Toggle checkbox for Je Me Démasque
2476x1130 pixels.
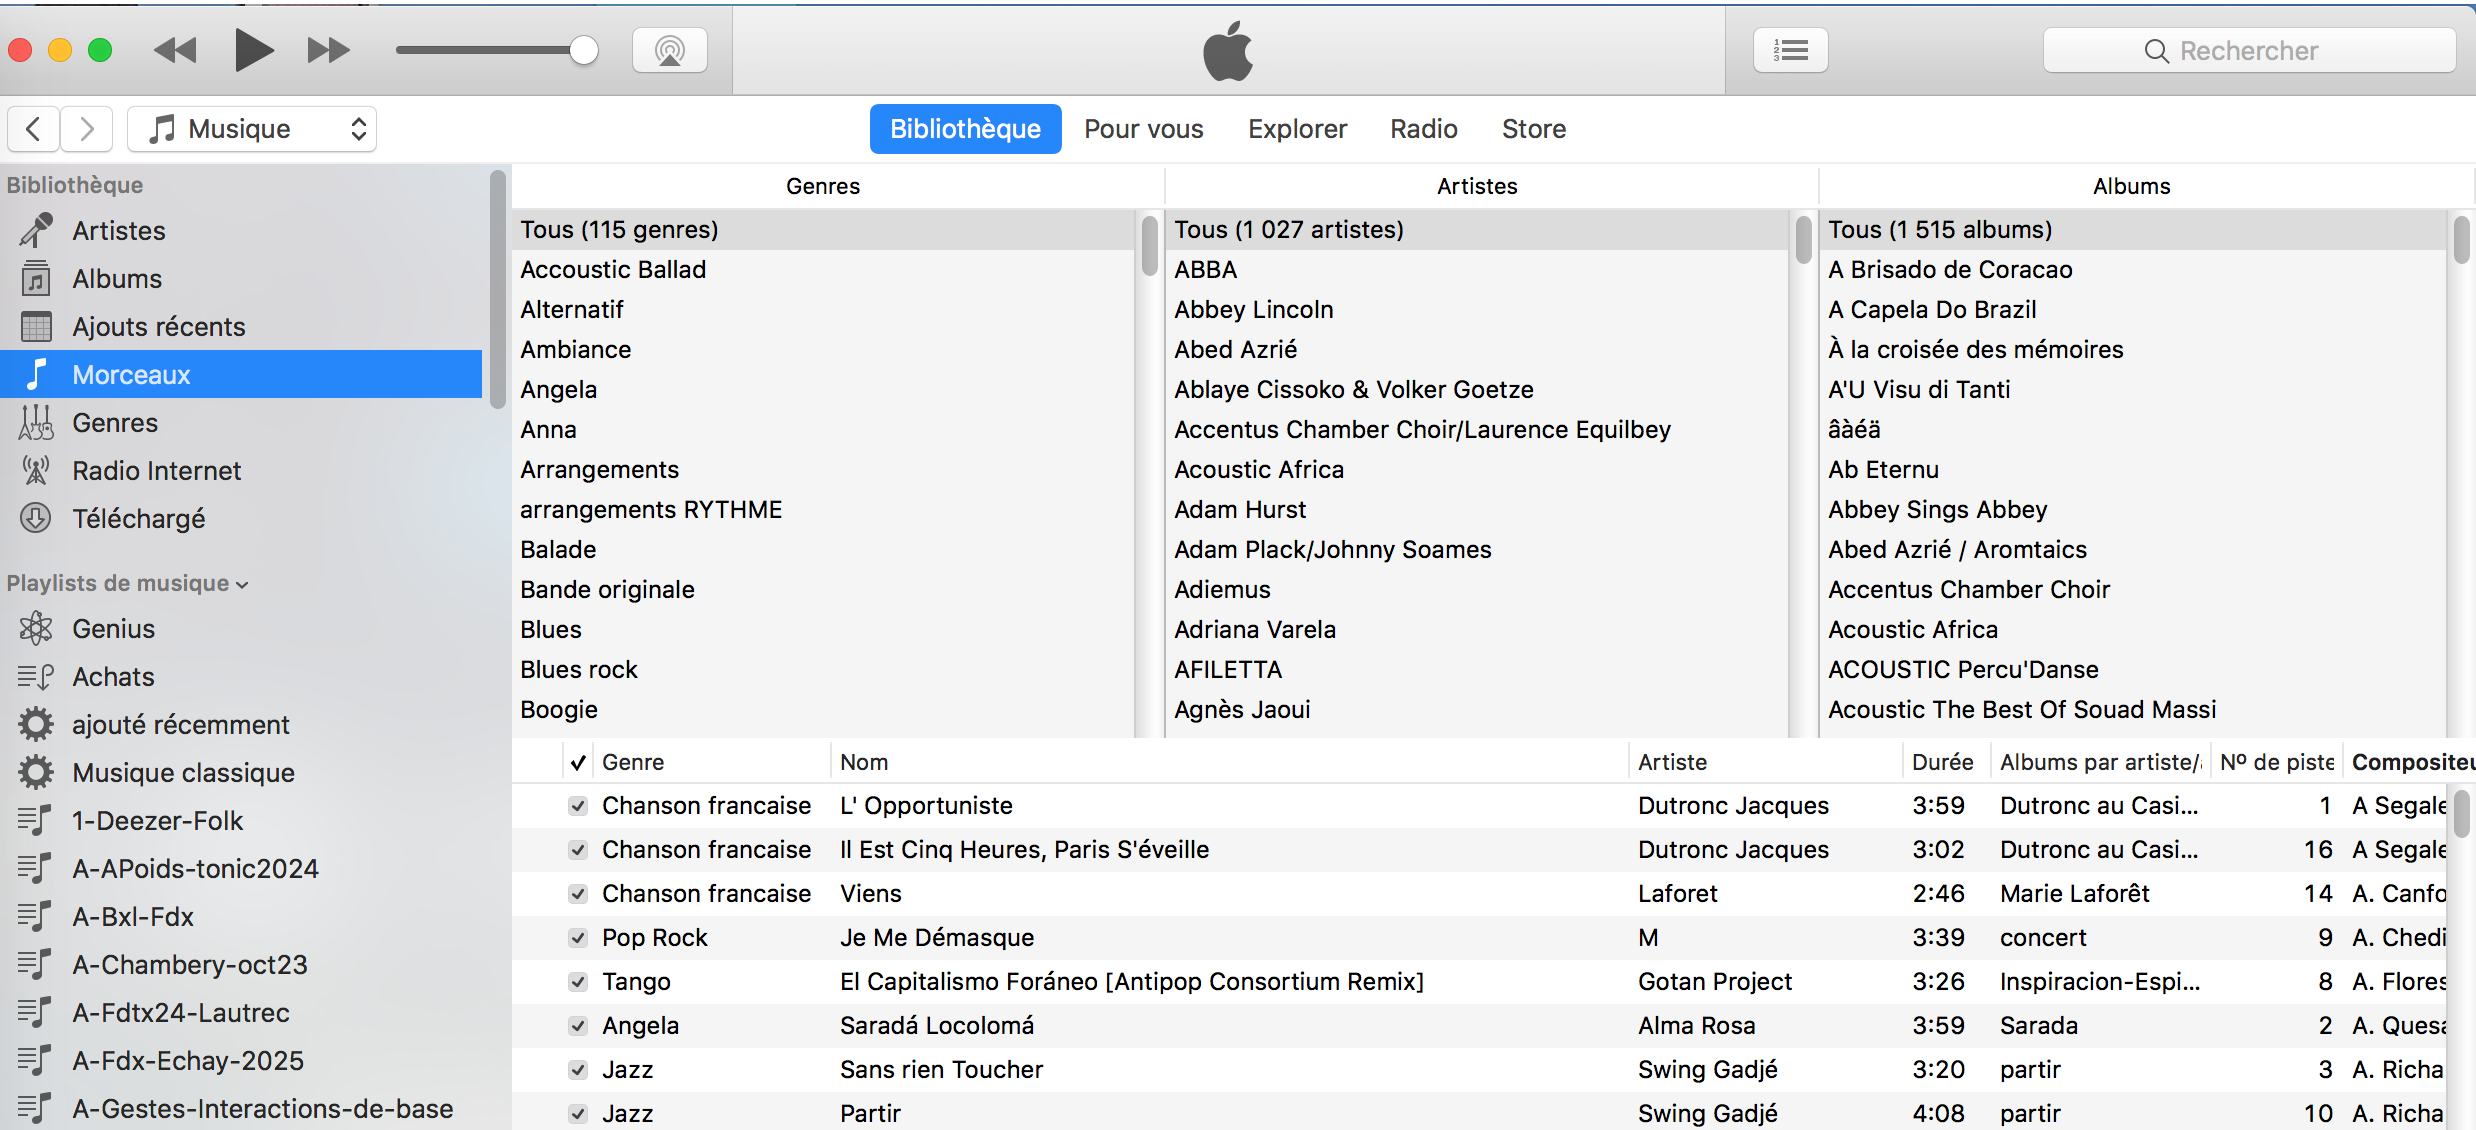pos(578,938)
